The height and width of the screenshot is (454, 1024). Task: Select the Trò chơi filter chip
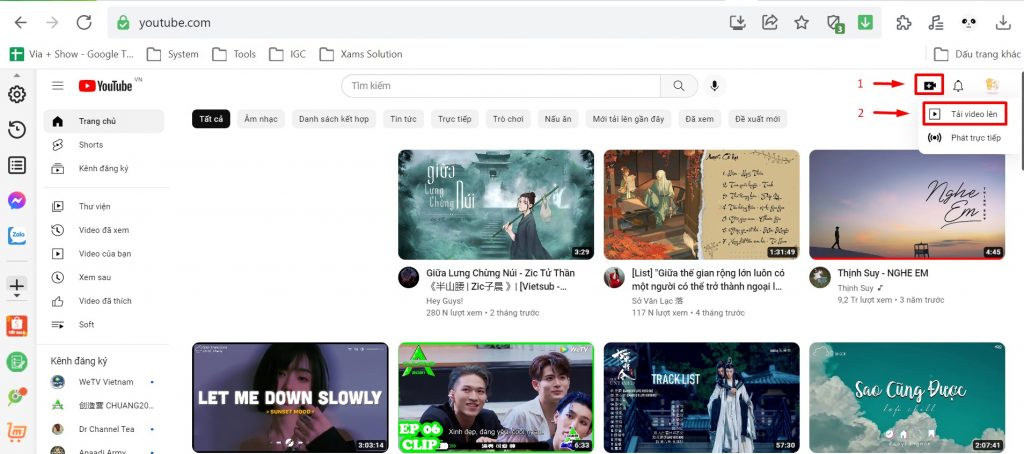click(x=508, y=119)
